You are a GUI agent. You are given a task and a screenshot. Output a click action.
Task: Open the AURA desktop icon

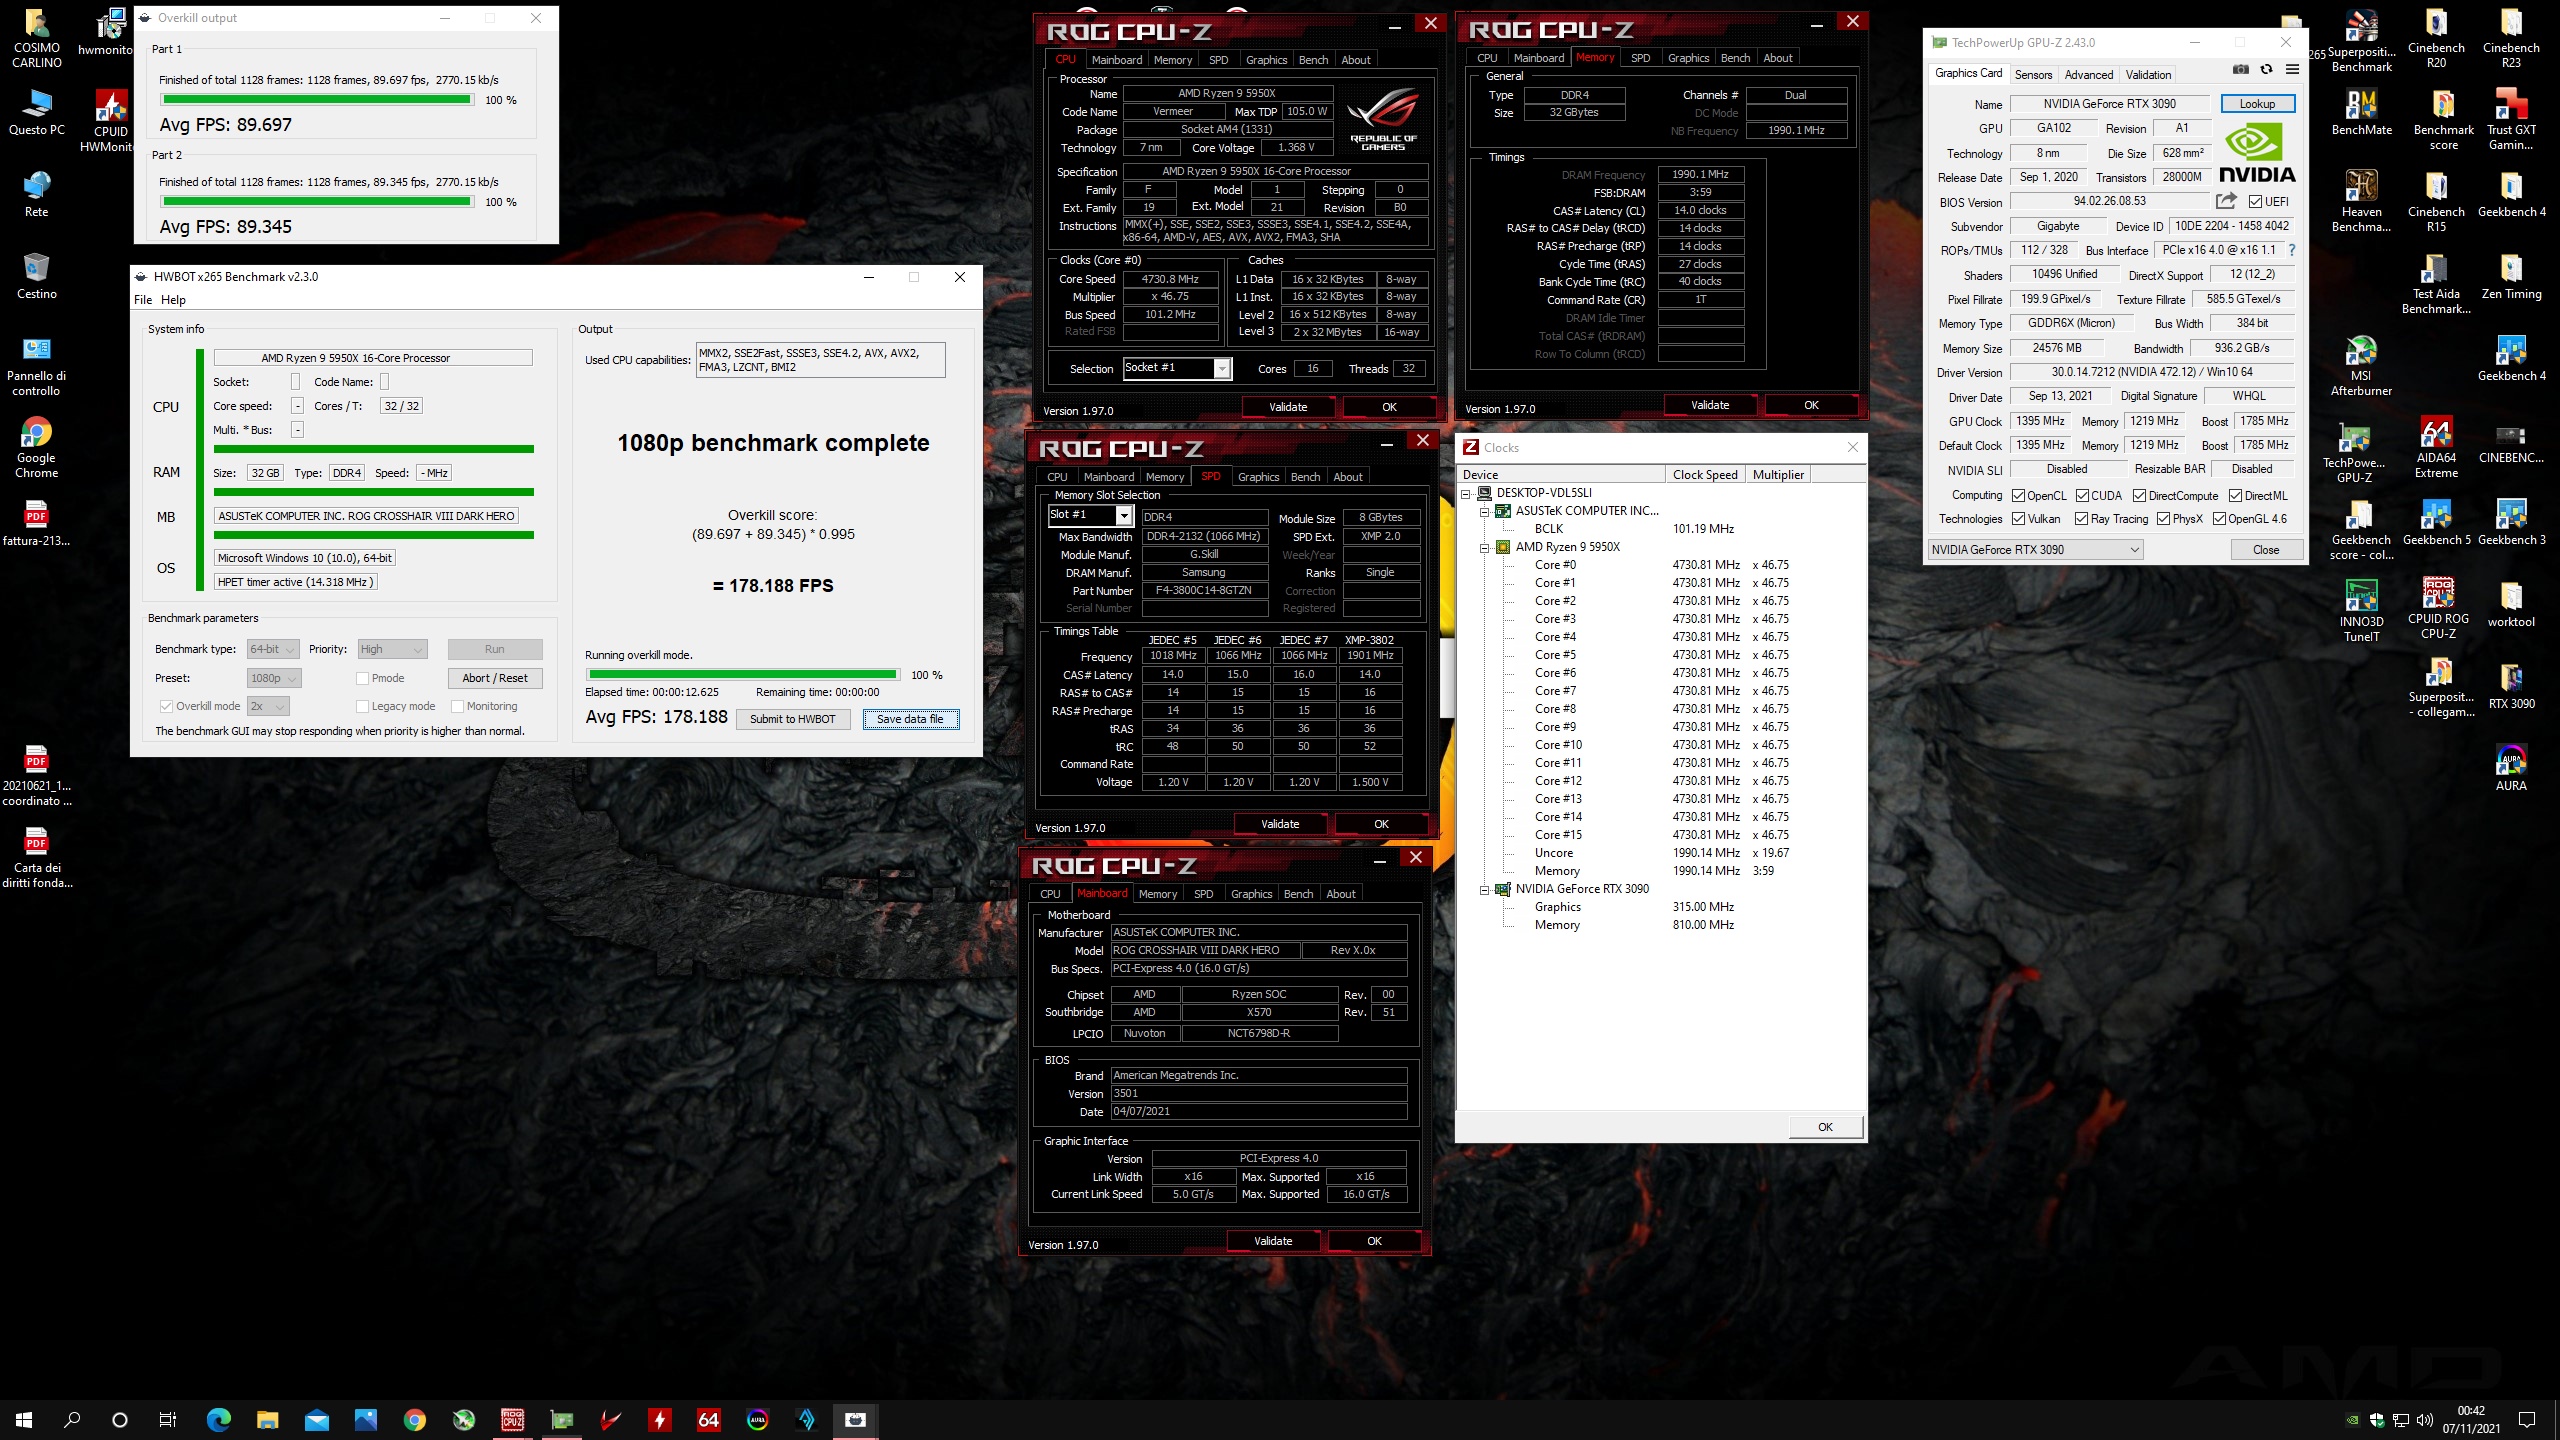point(2511,769)
